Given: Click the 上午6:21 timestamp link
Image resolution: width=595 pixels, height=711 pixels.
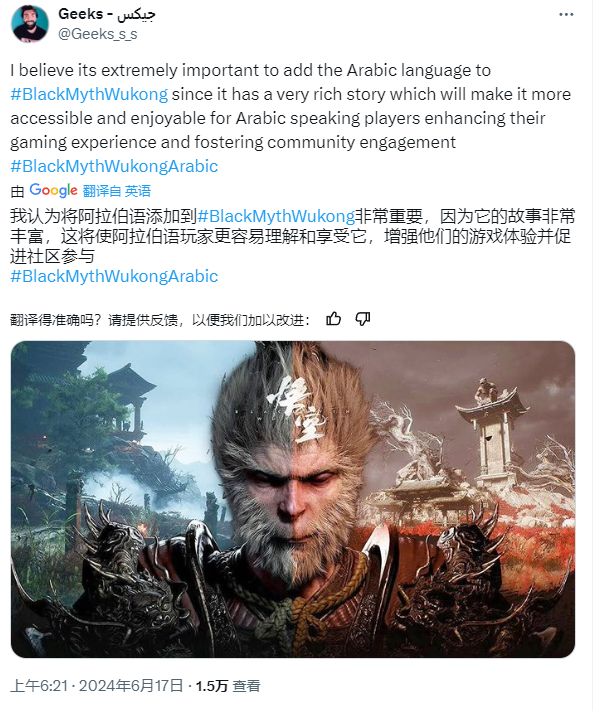Looking at the screenshot, I should click(39, 686).
